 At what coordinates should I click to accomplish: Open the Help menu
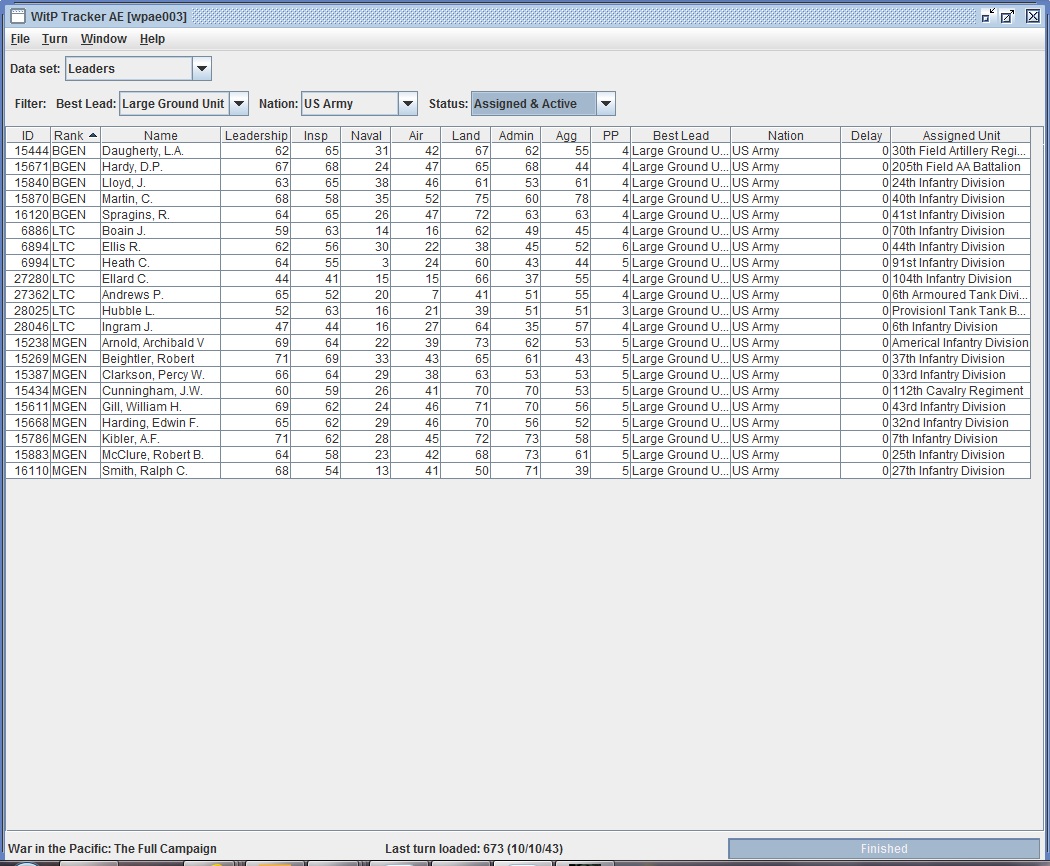click(152, 39)
